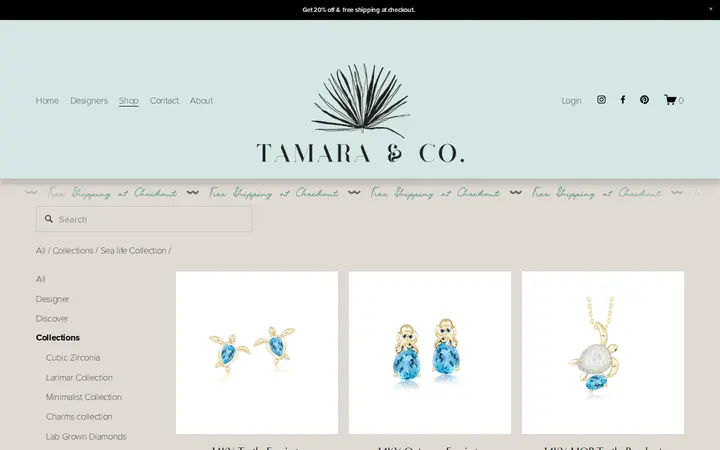View the octopus earrings product image
The height and width of the screenshot is (450, 720).
click(x=430, y=353)
